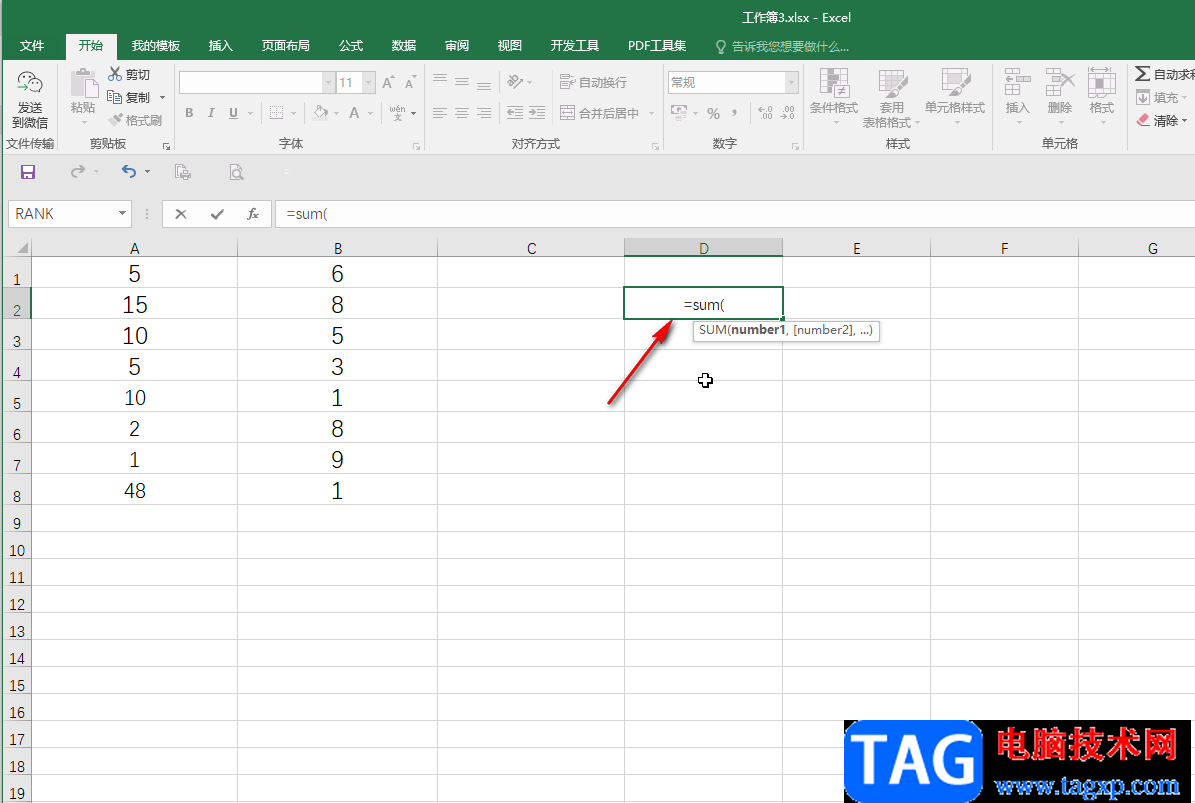Click the print preview icon
This screenshot has height=803, width=1195.
(237, 172)
